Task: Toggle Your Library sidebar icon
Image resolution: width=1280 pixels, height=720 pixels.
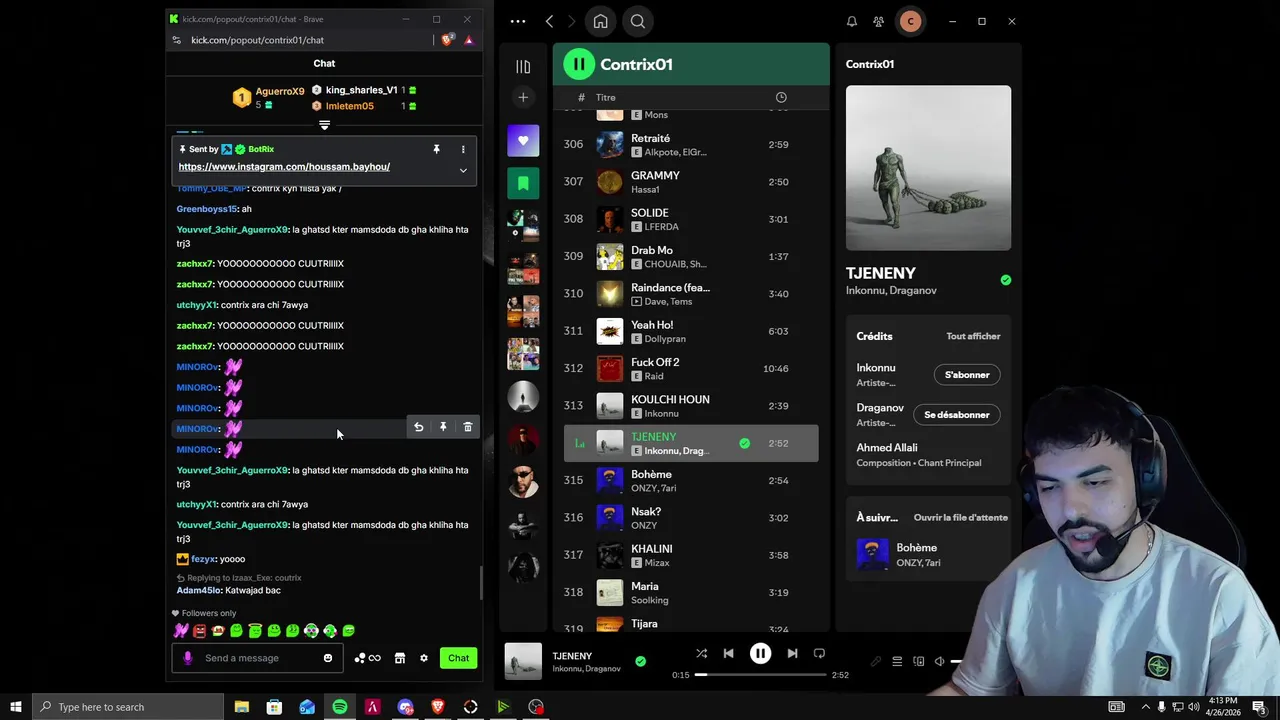Action: coord(523,66)
